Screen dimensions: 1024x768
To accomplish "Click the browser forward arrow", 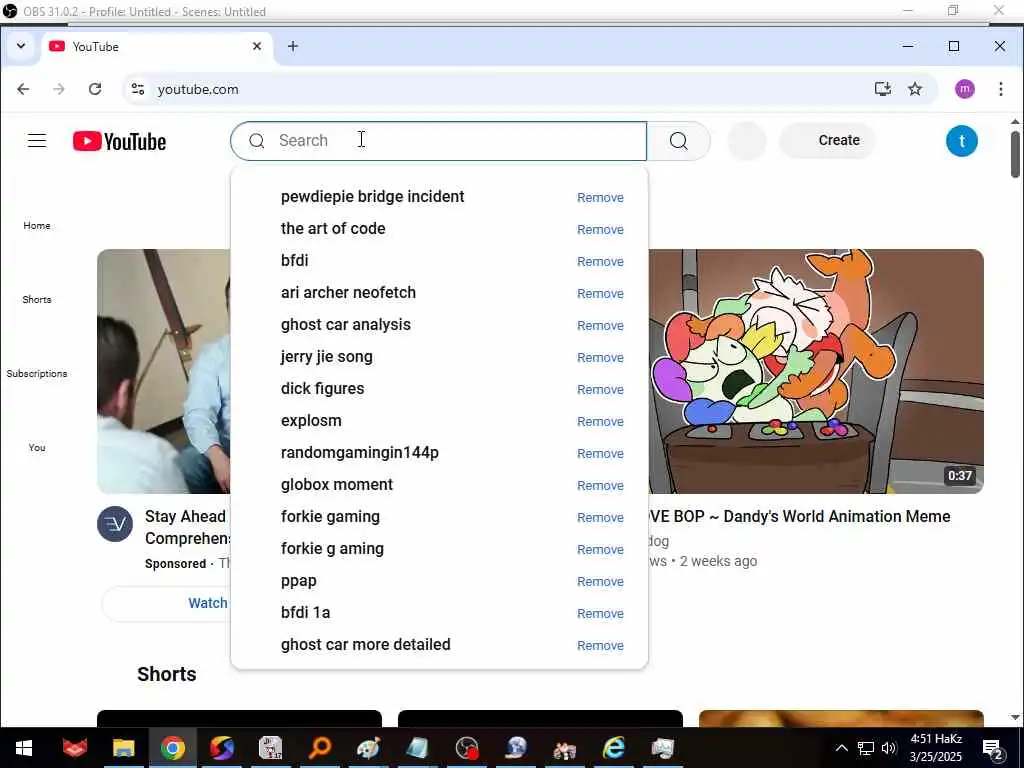I will [59, 89].
